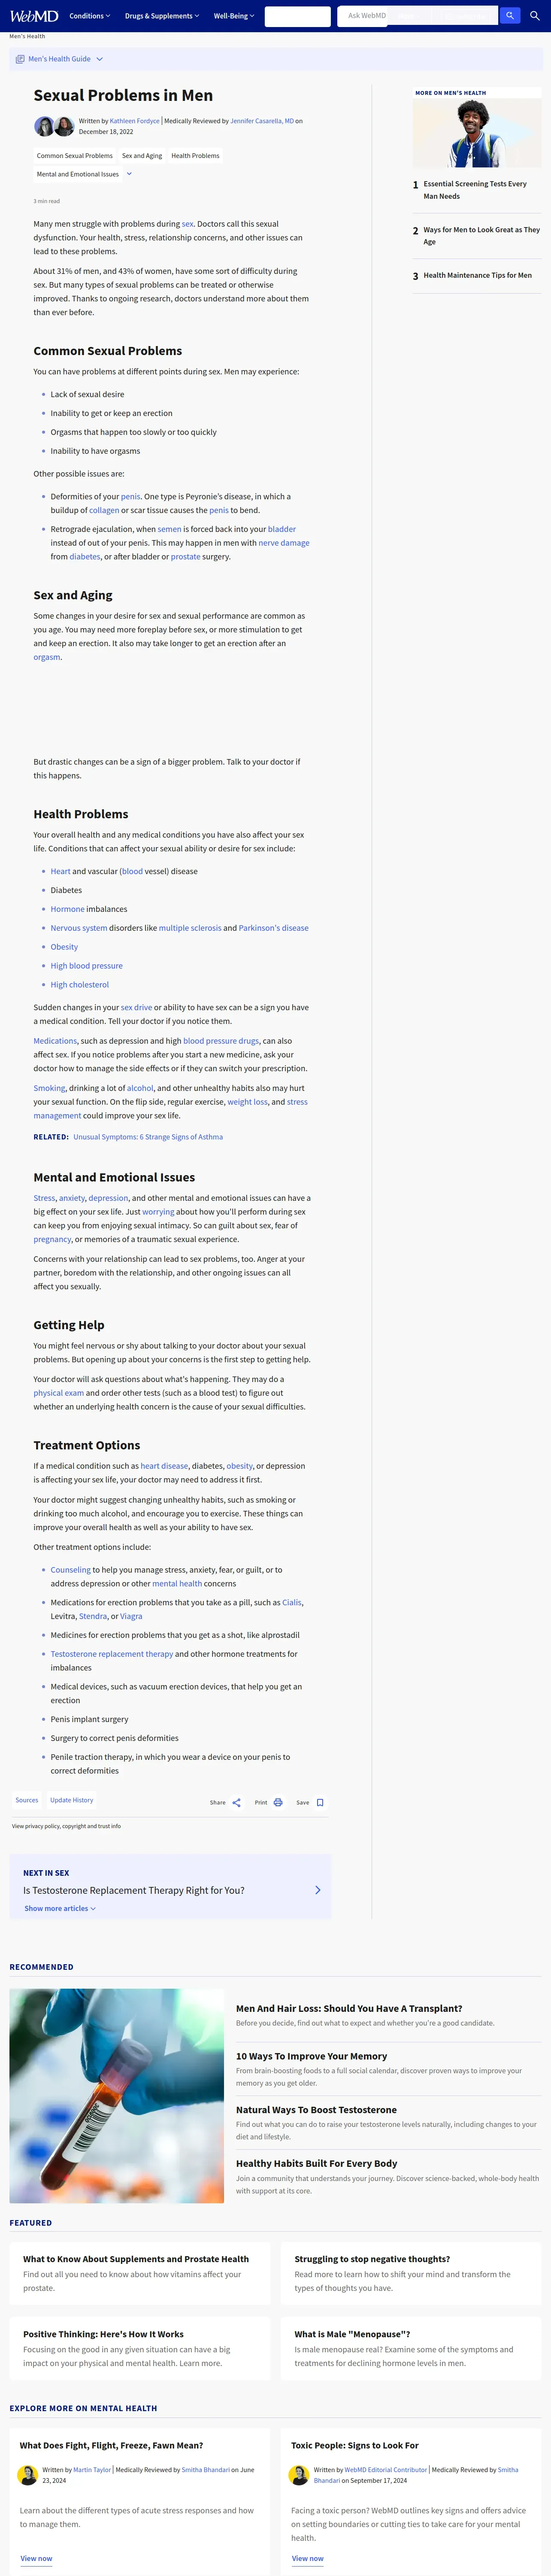The height and width of the screenshot is (2576, 551).
Task: Open Health Maintenance Tips for Men
Action: point(477,275)
